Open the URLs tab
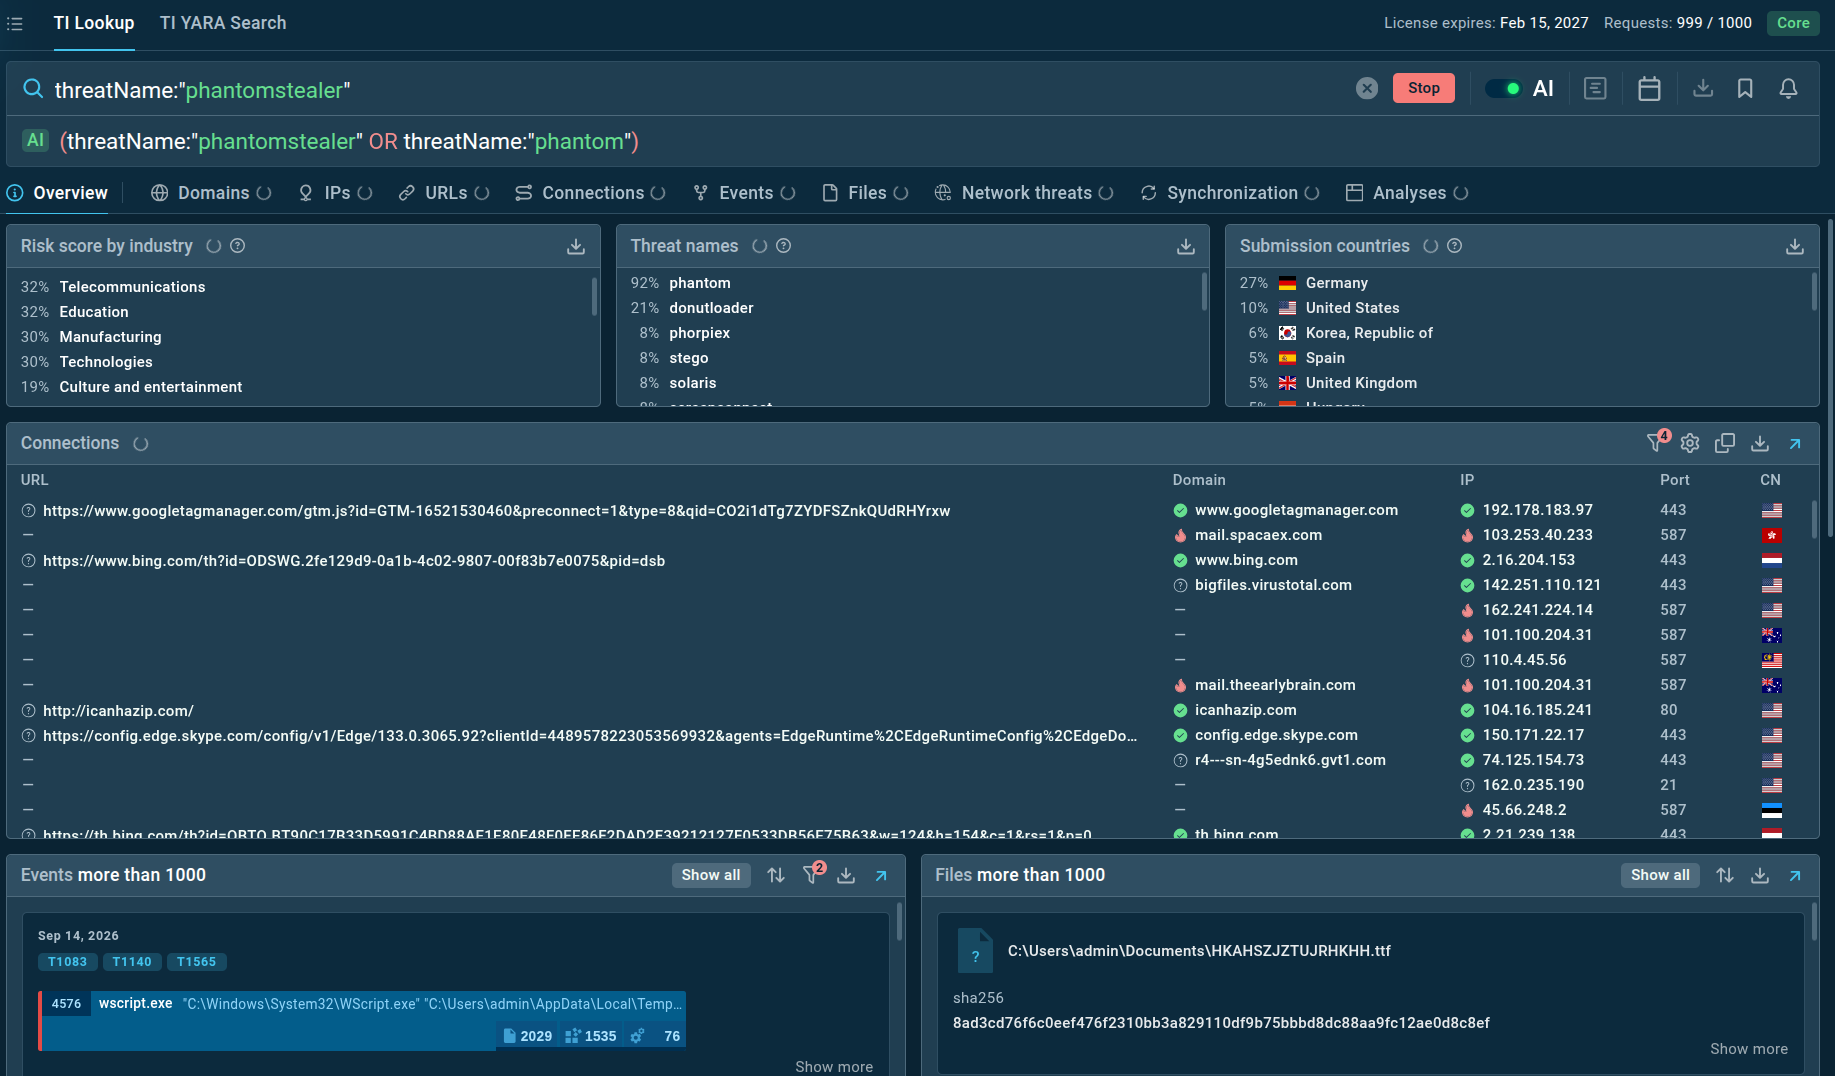 pos(443,193)
